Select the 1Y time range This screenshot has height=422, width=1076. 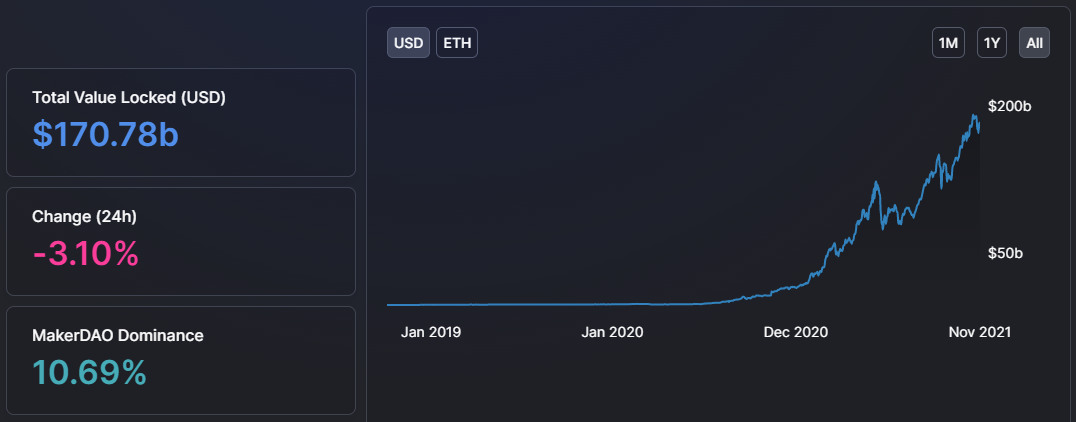pyautogui.click(x=992, y=43)
